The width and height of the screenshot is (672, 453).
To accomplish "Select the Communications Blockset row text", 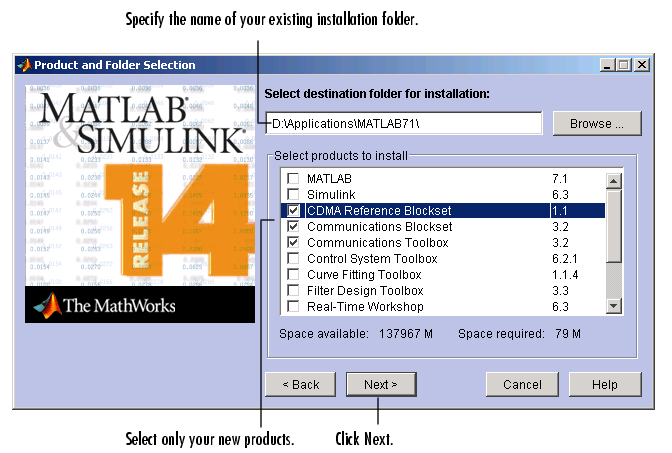I will [x=379, y=226].
